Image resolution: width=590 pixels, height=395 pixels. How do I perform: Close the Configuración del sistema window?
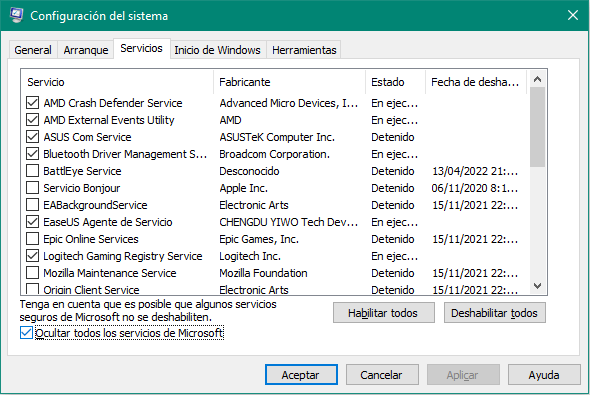[x=573, y=15]
